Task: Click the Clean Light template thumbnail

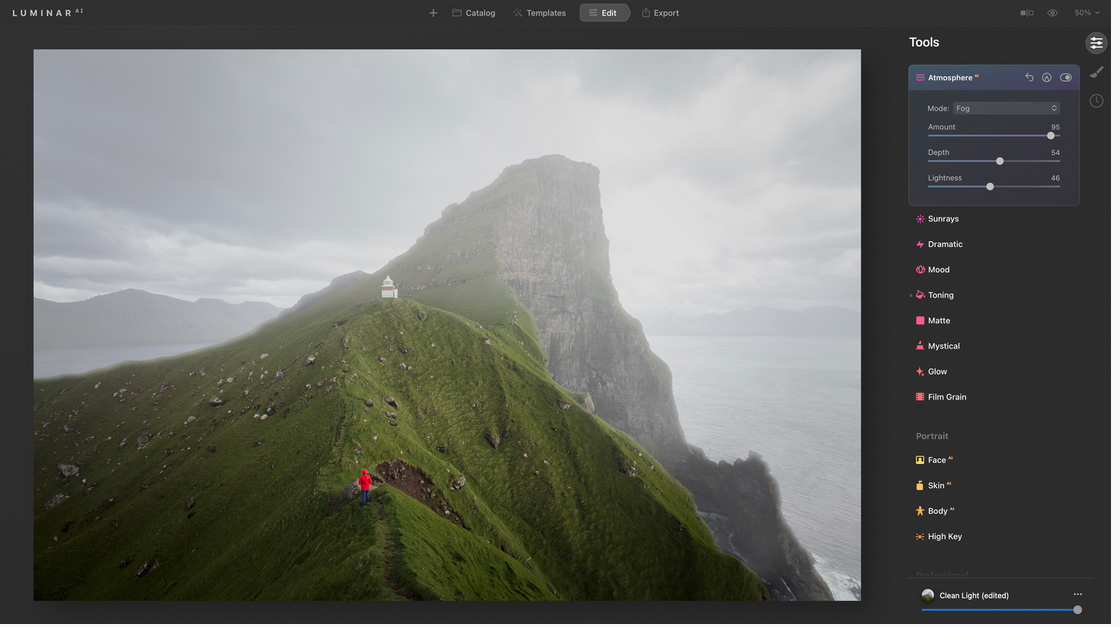Action: 928,596
